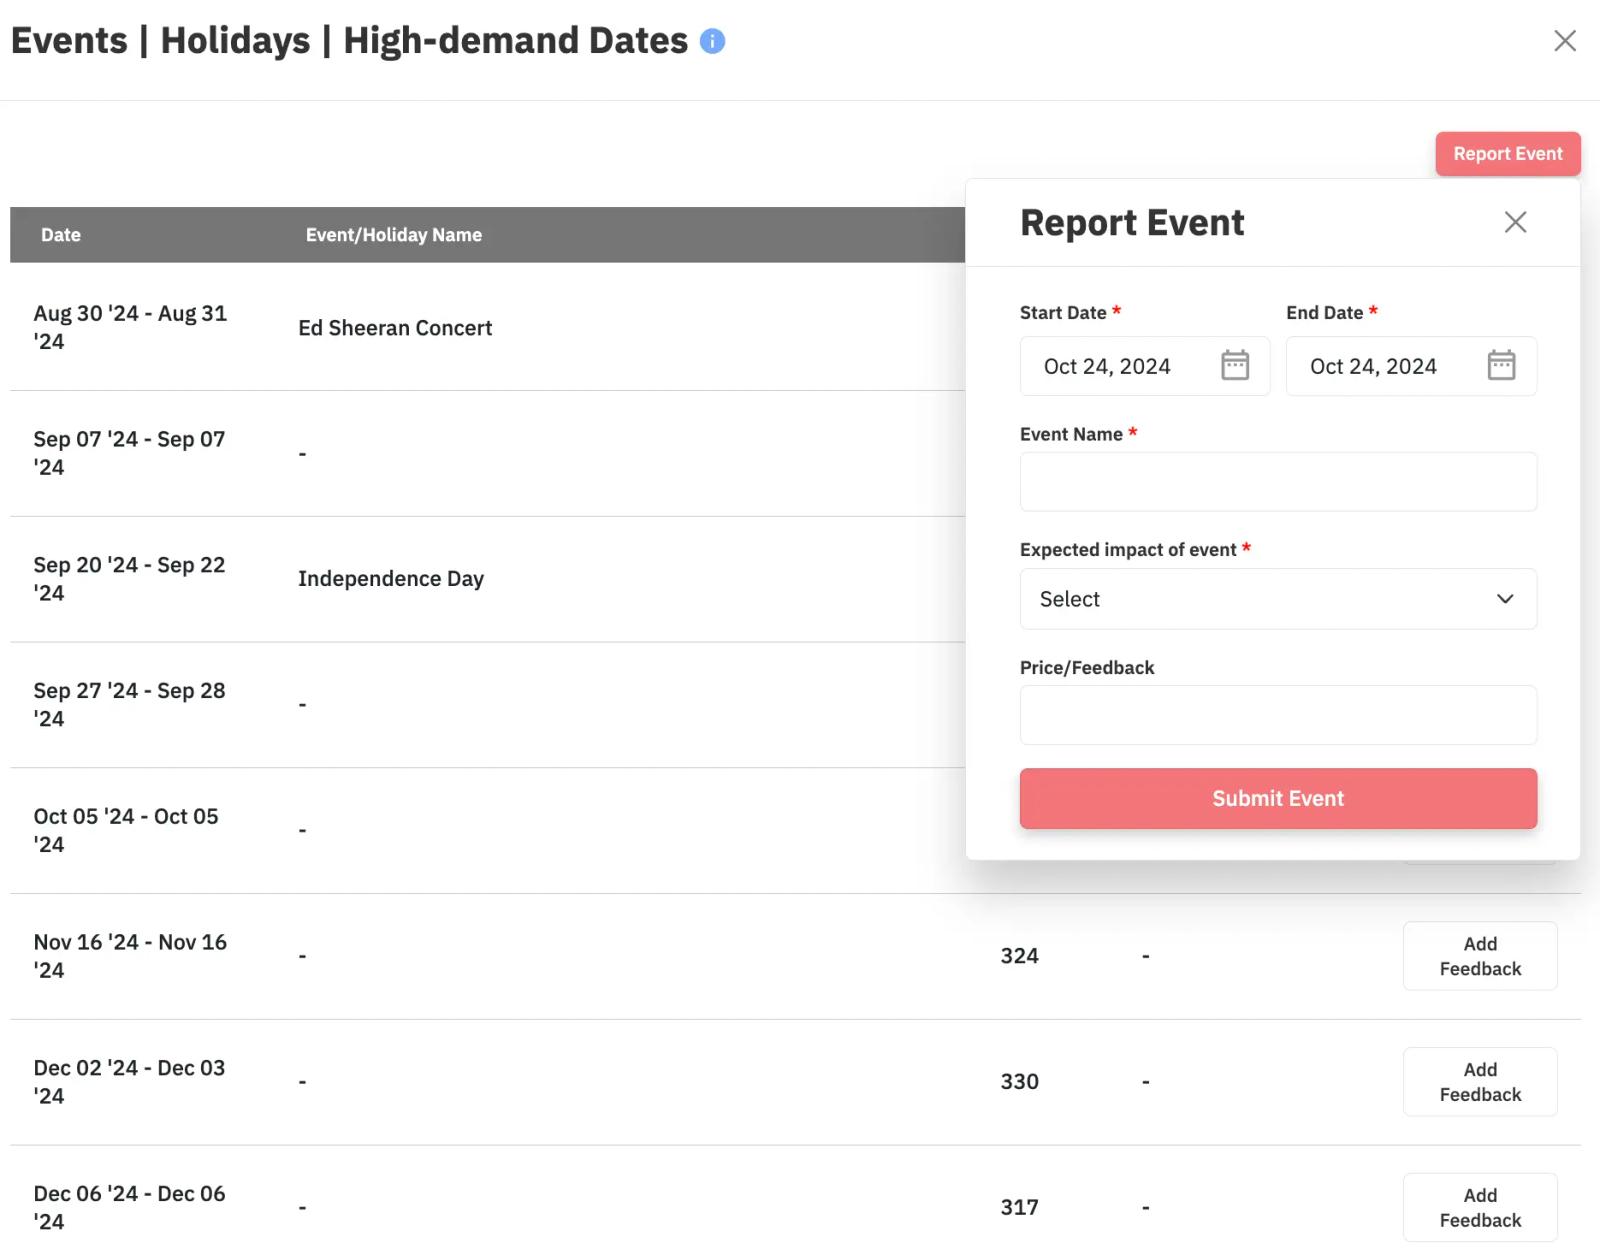Click the Start Date field Oct 24, 2024

coord(1144,366)
